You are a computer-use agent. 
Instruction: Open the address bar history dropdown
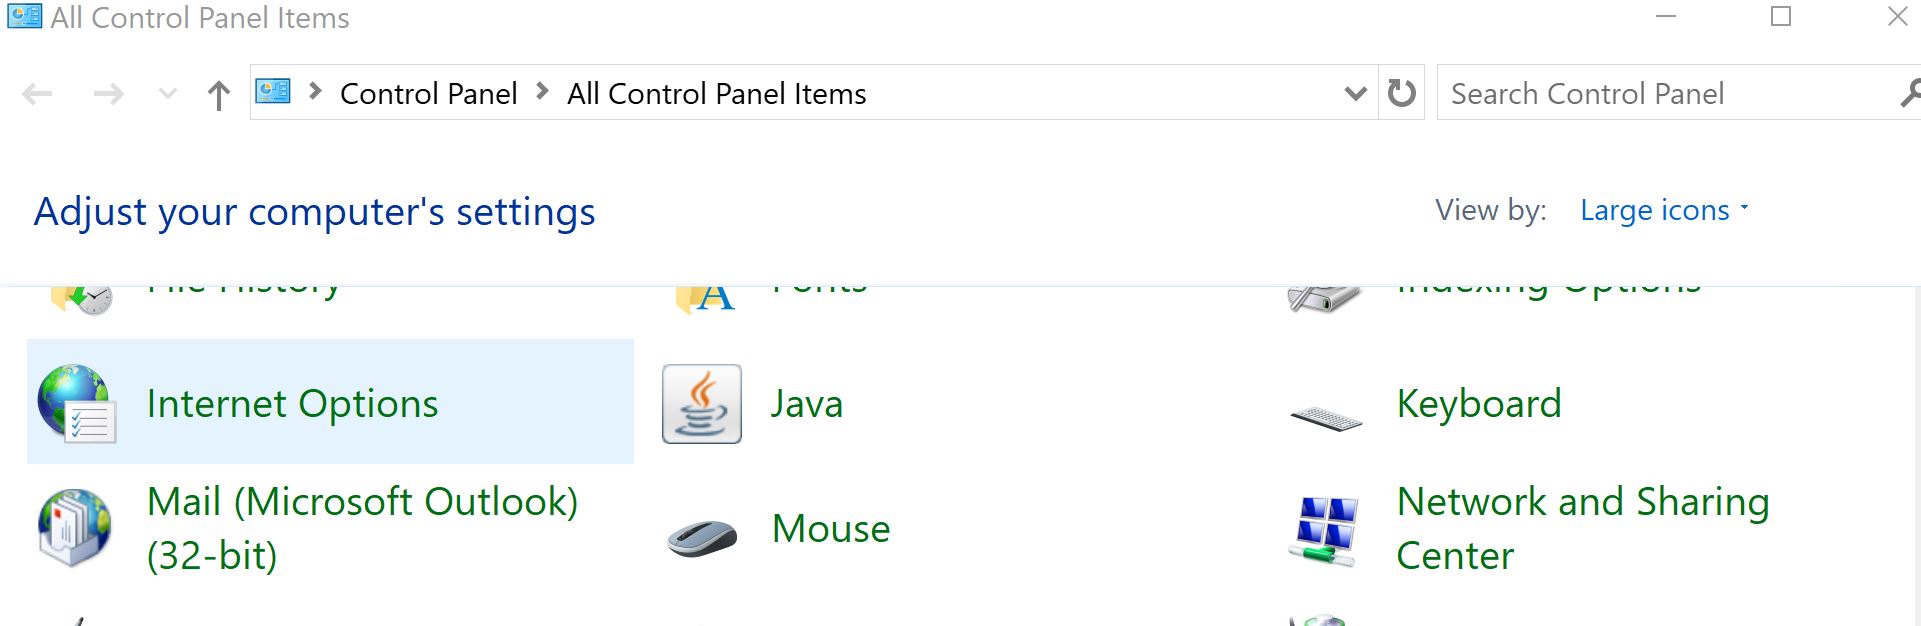click(1355, 93)
